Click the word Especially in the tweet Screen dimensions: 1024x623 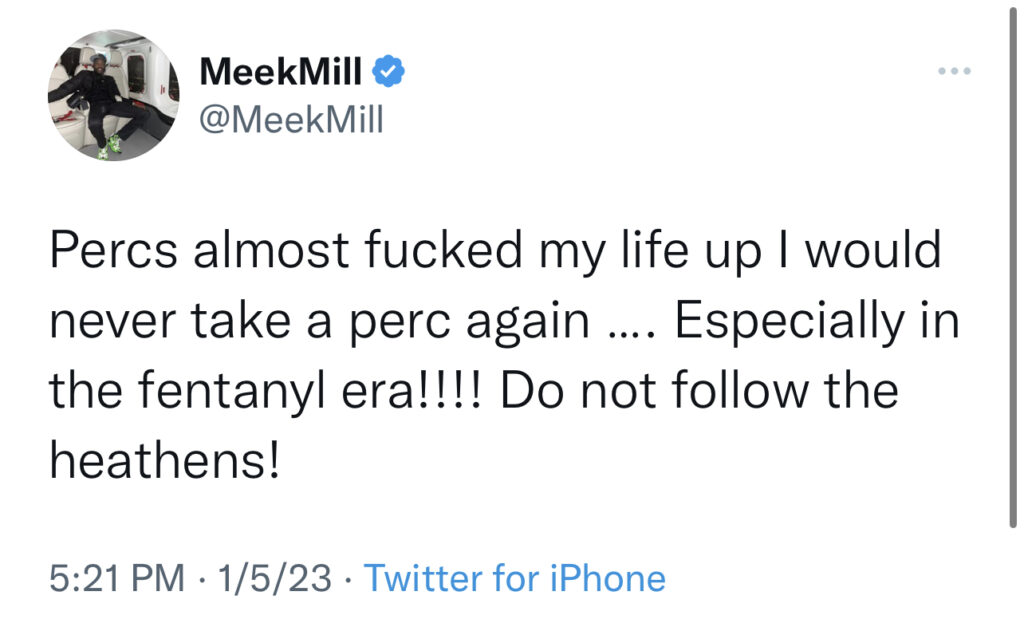790,323
